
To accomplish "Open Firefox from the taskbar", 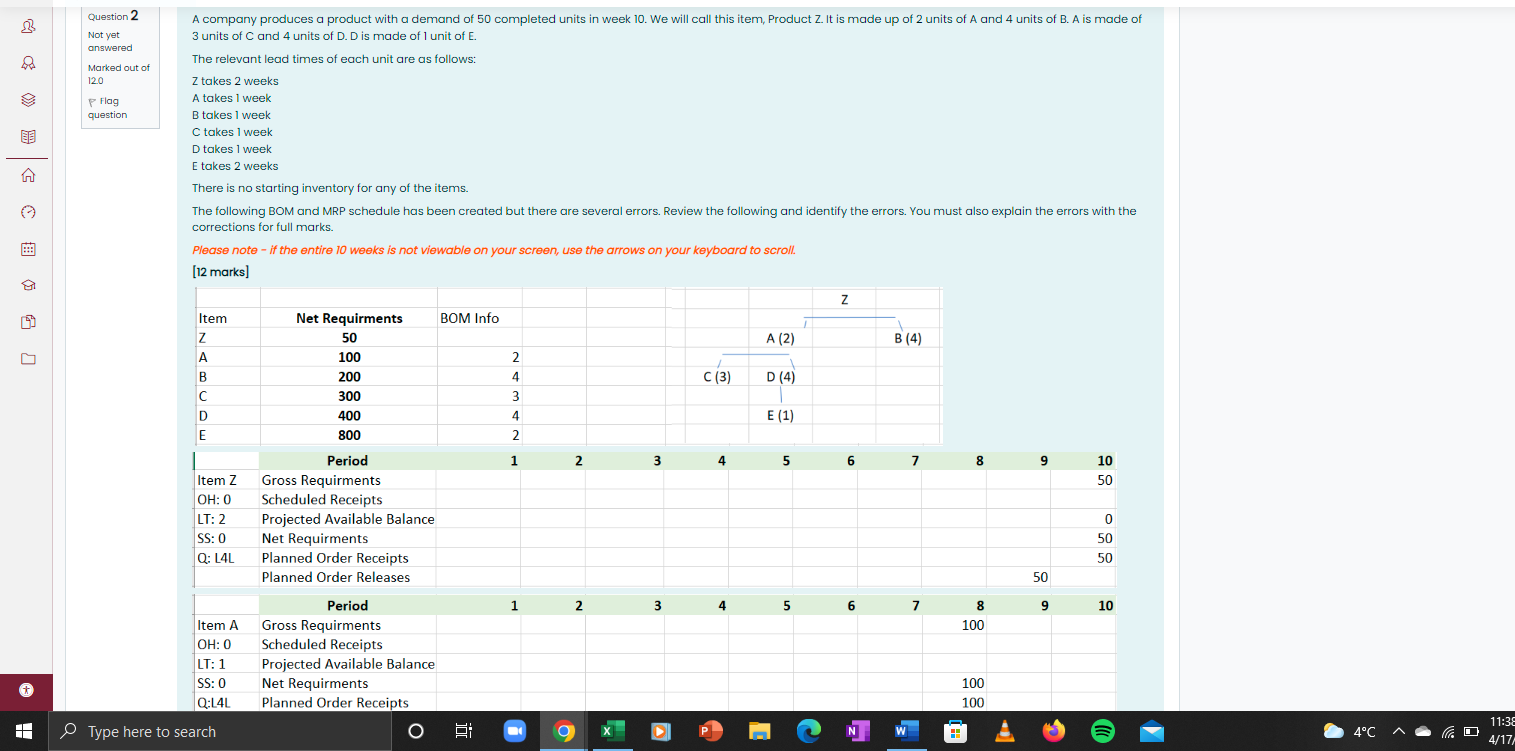I will click(x=1053, y=732).
